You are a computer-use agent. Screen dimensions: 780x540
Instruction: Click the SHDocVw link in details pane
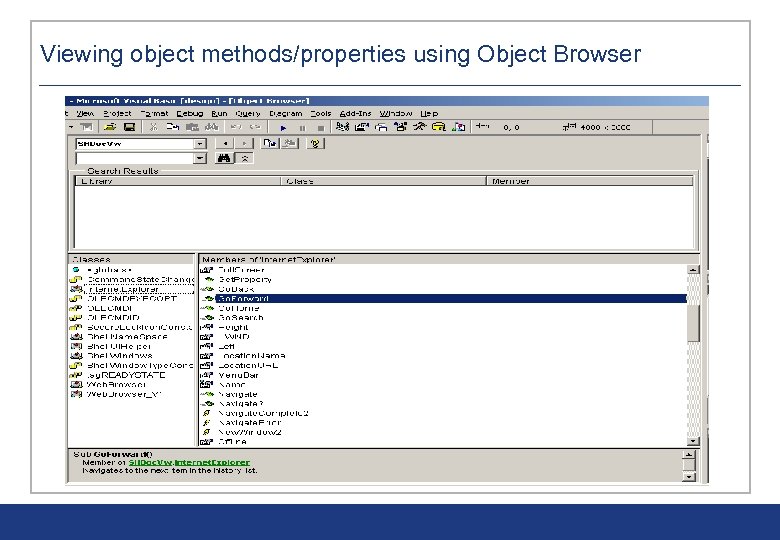pos(151,462)
